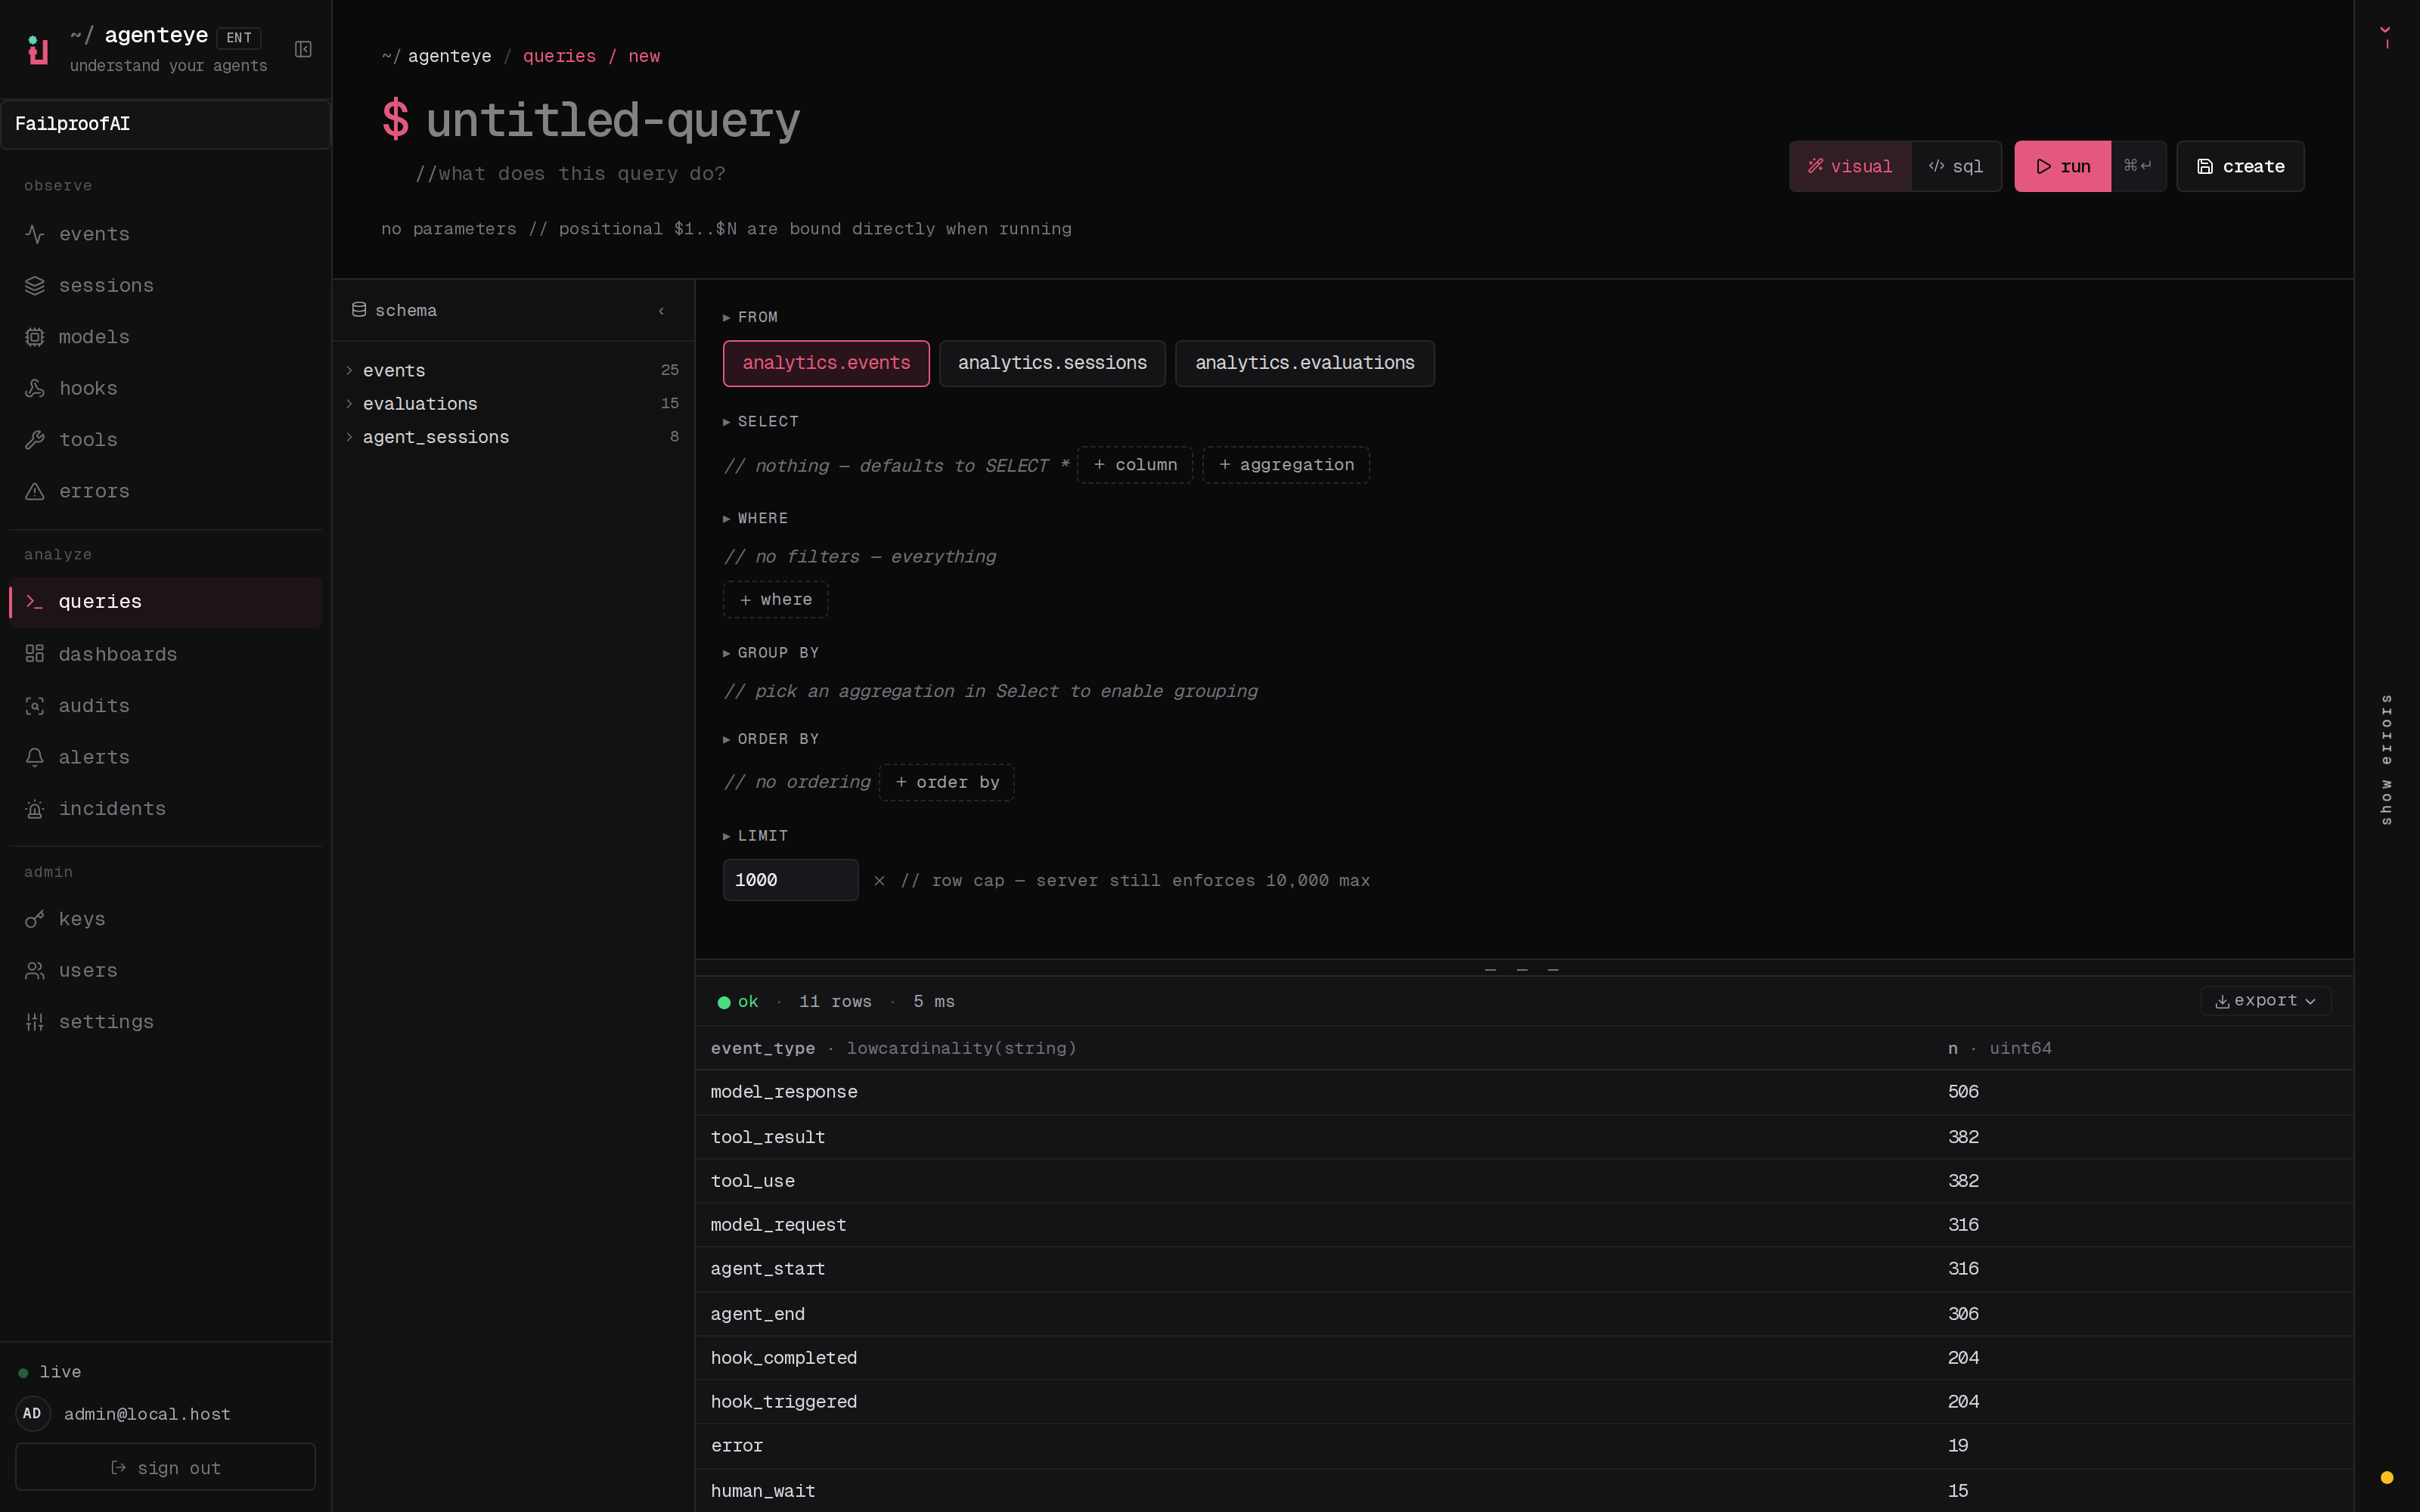Switch to sql query mode
Viewport: 2420px width, 1512px height.
pos(1955,166)
